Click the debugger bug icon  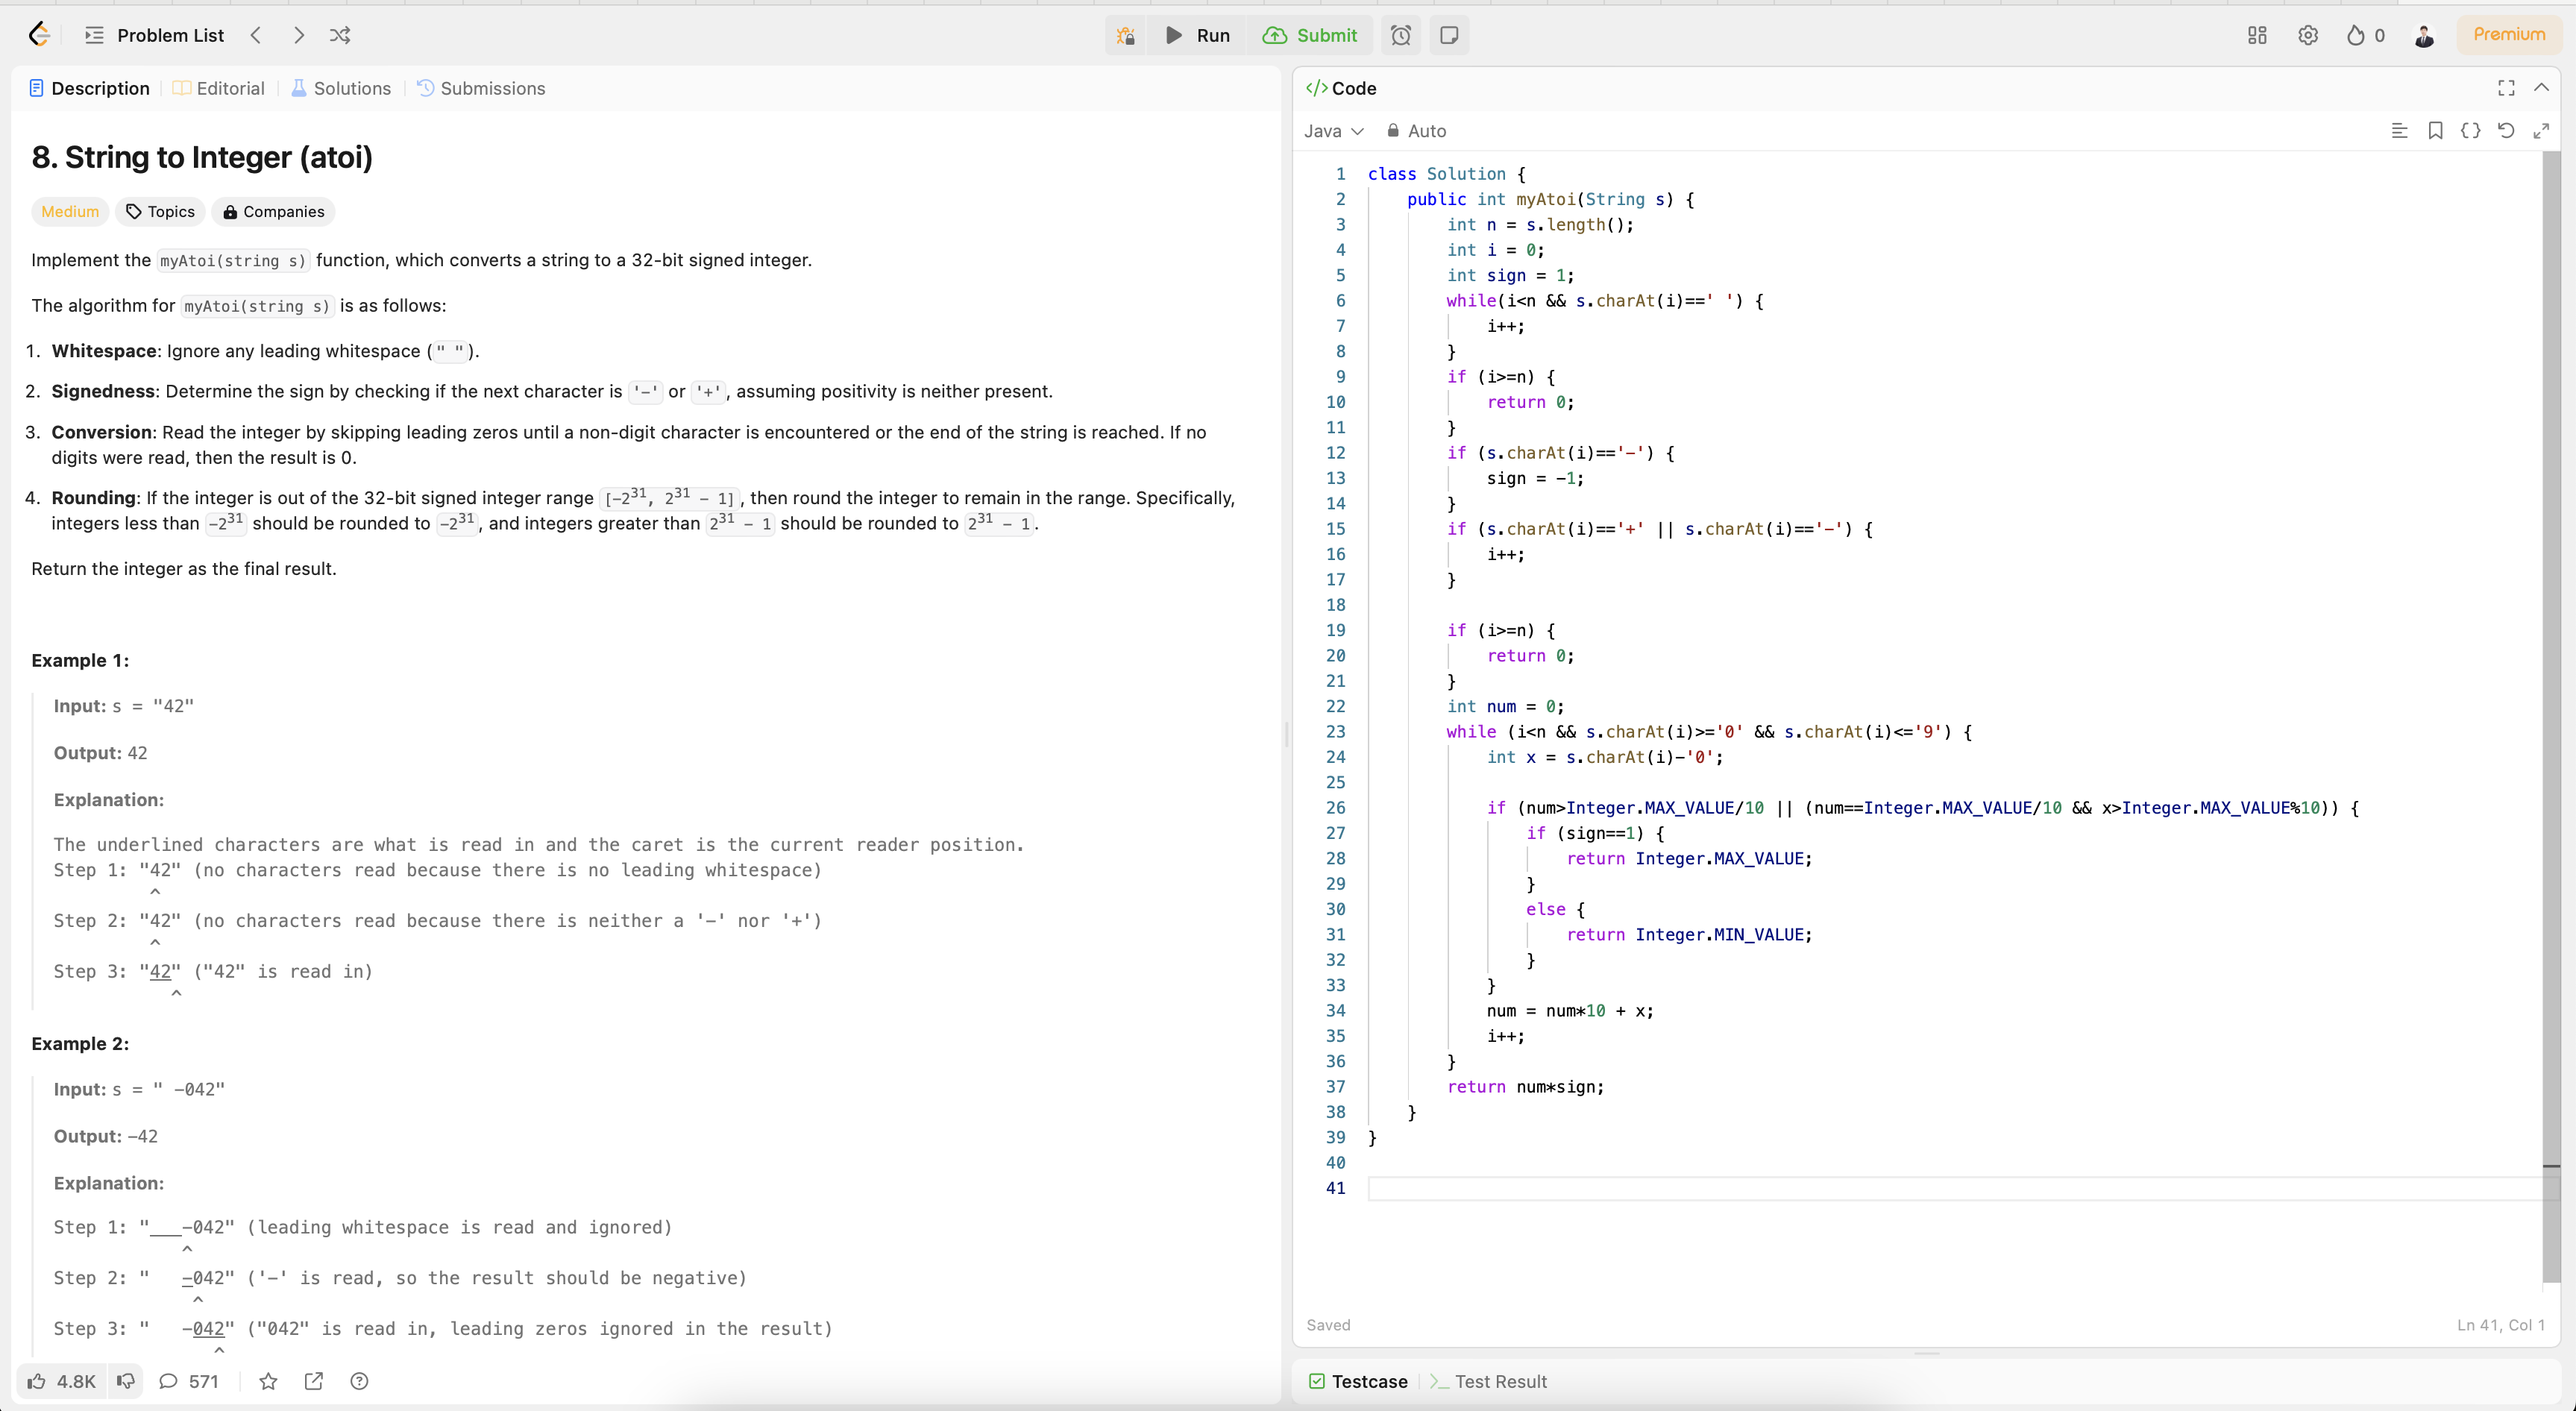(x=1126, y=35)
